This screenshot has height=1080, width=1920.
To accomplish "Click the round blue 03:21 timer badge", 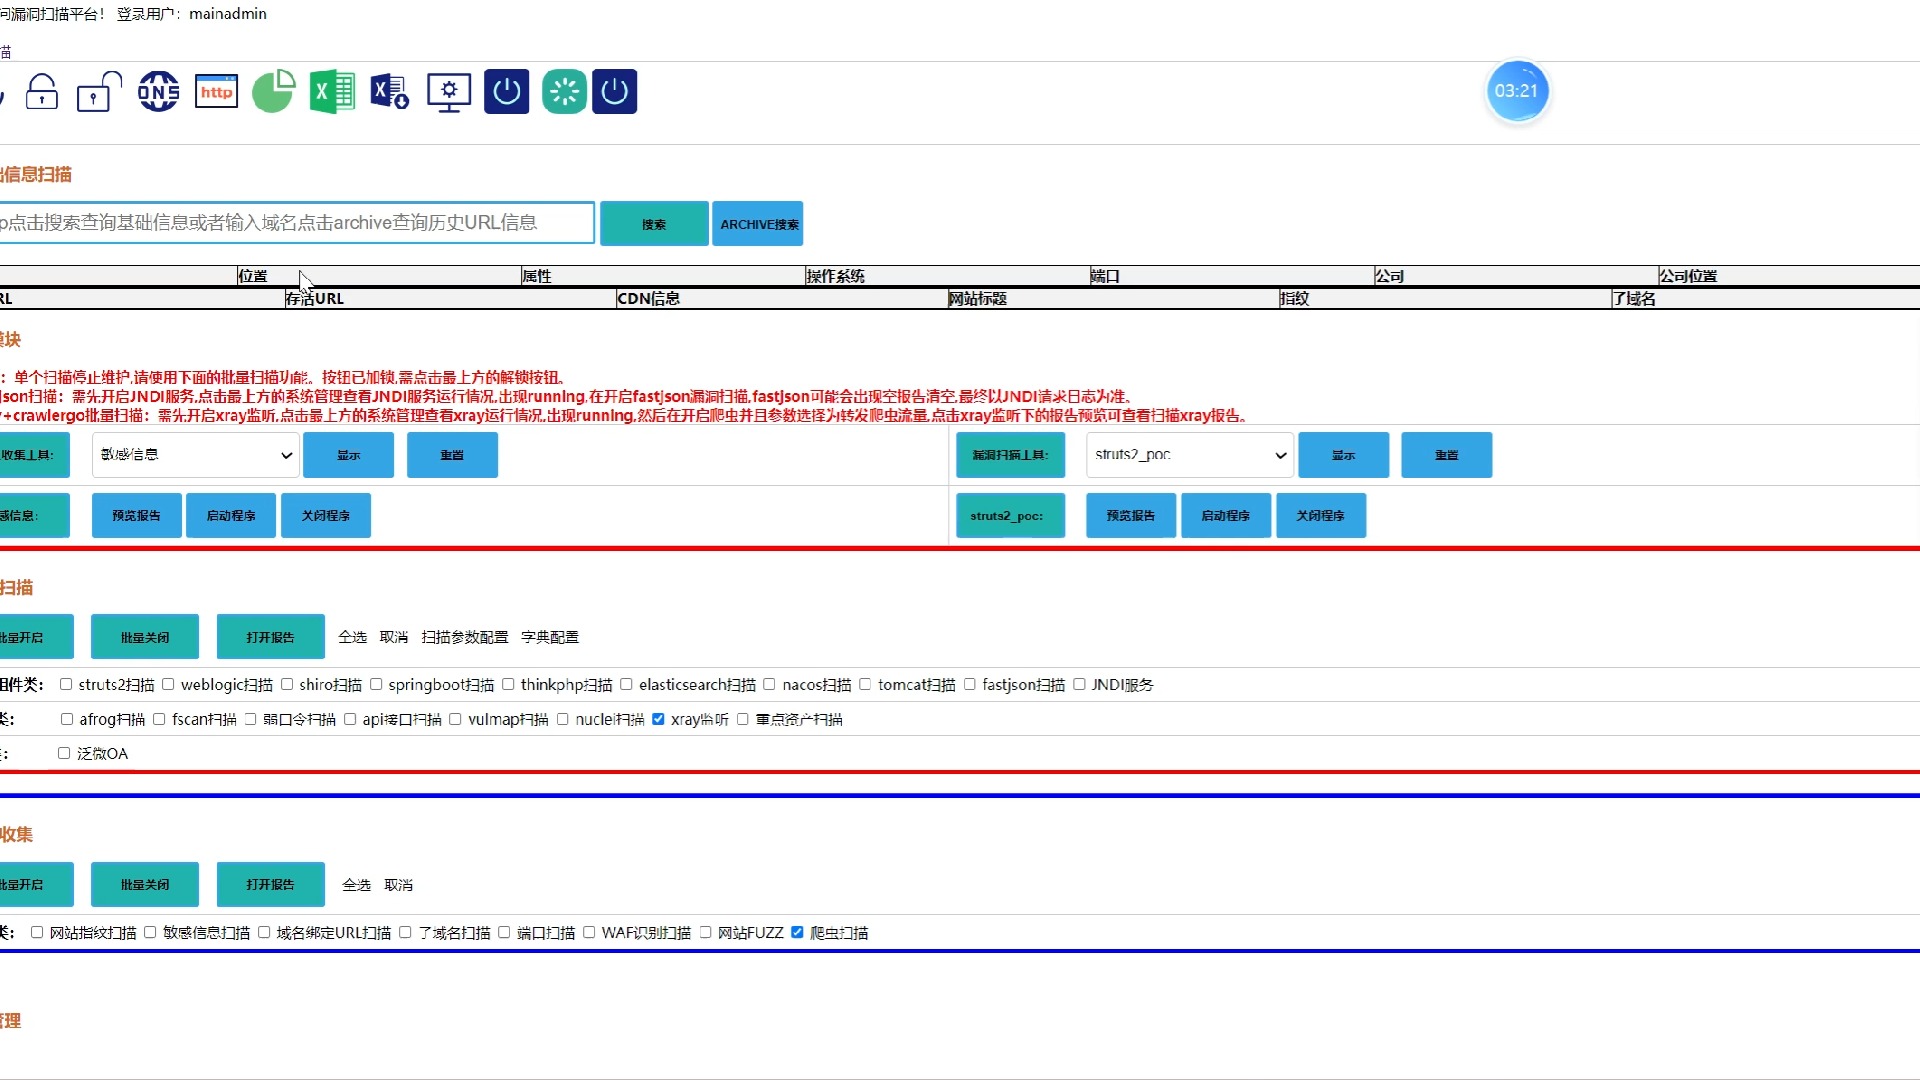I will 1517,91.
